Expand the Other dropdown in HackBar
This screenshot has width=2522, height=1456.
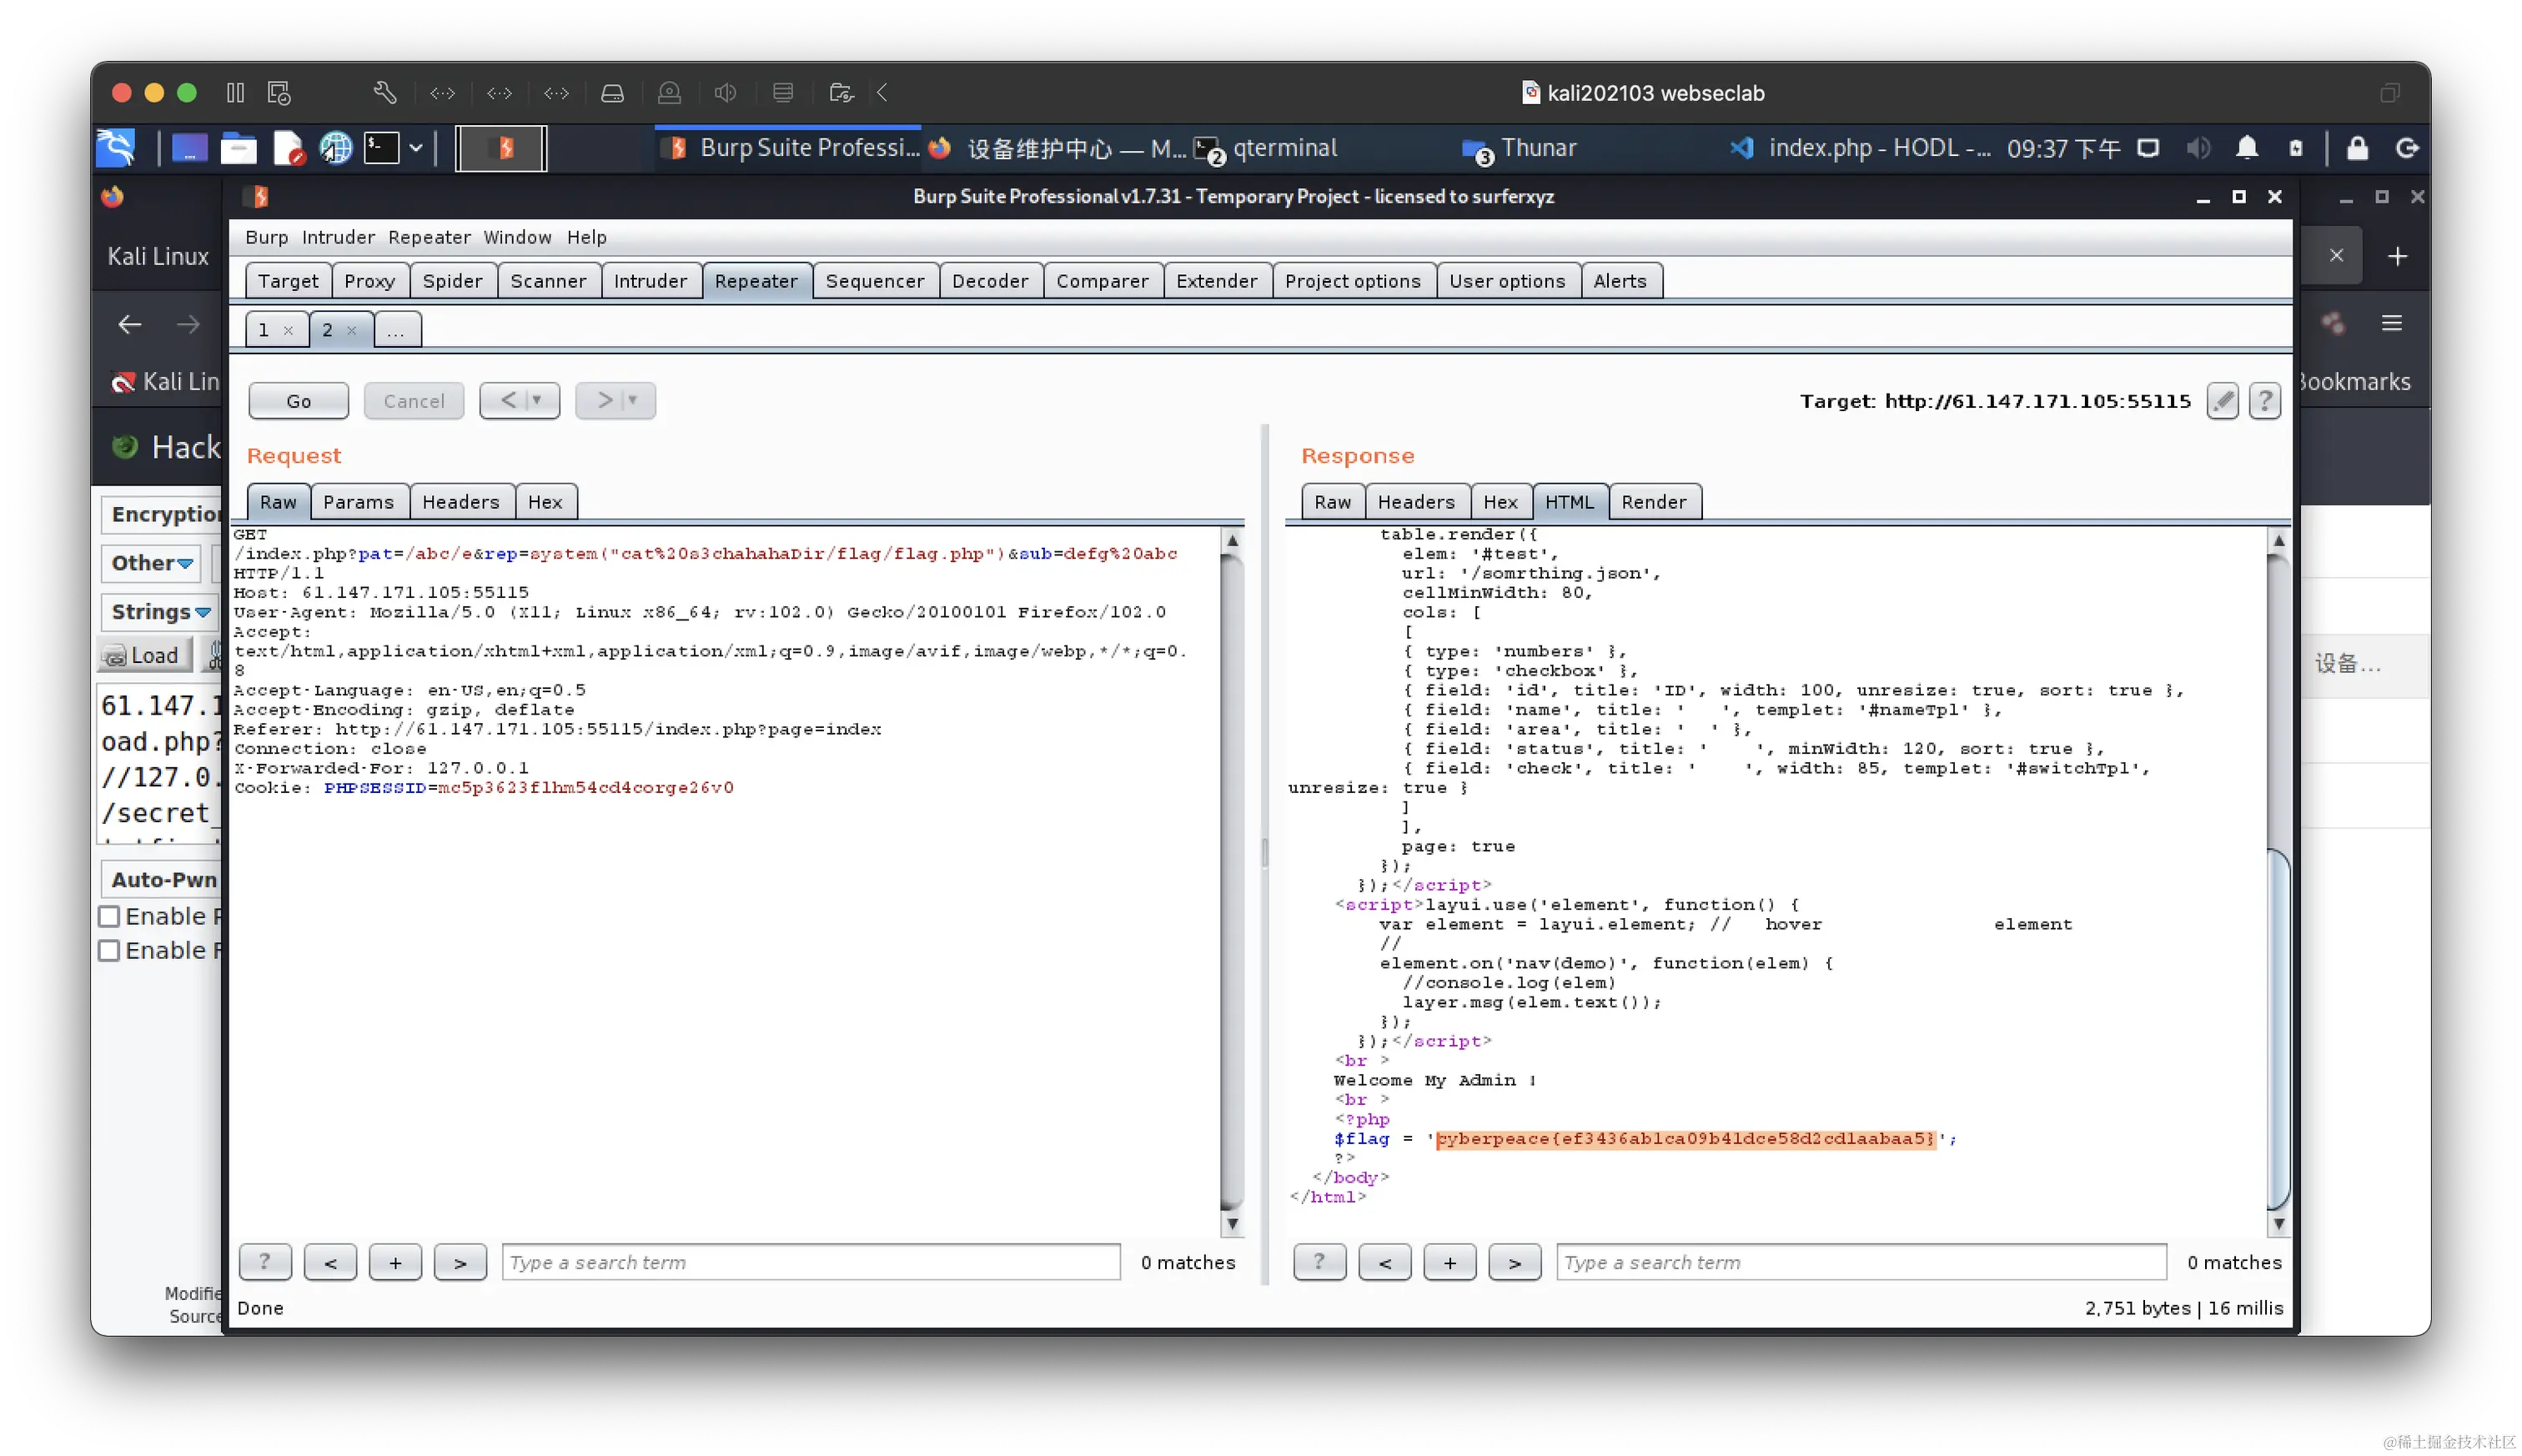pos(152,563)
